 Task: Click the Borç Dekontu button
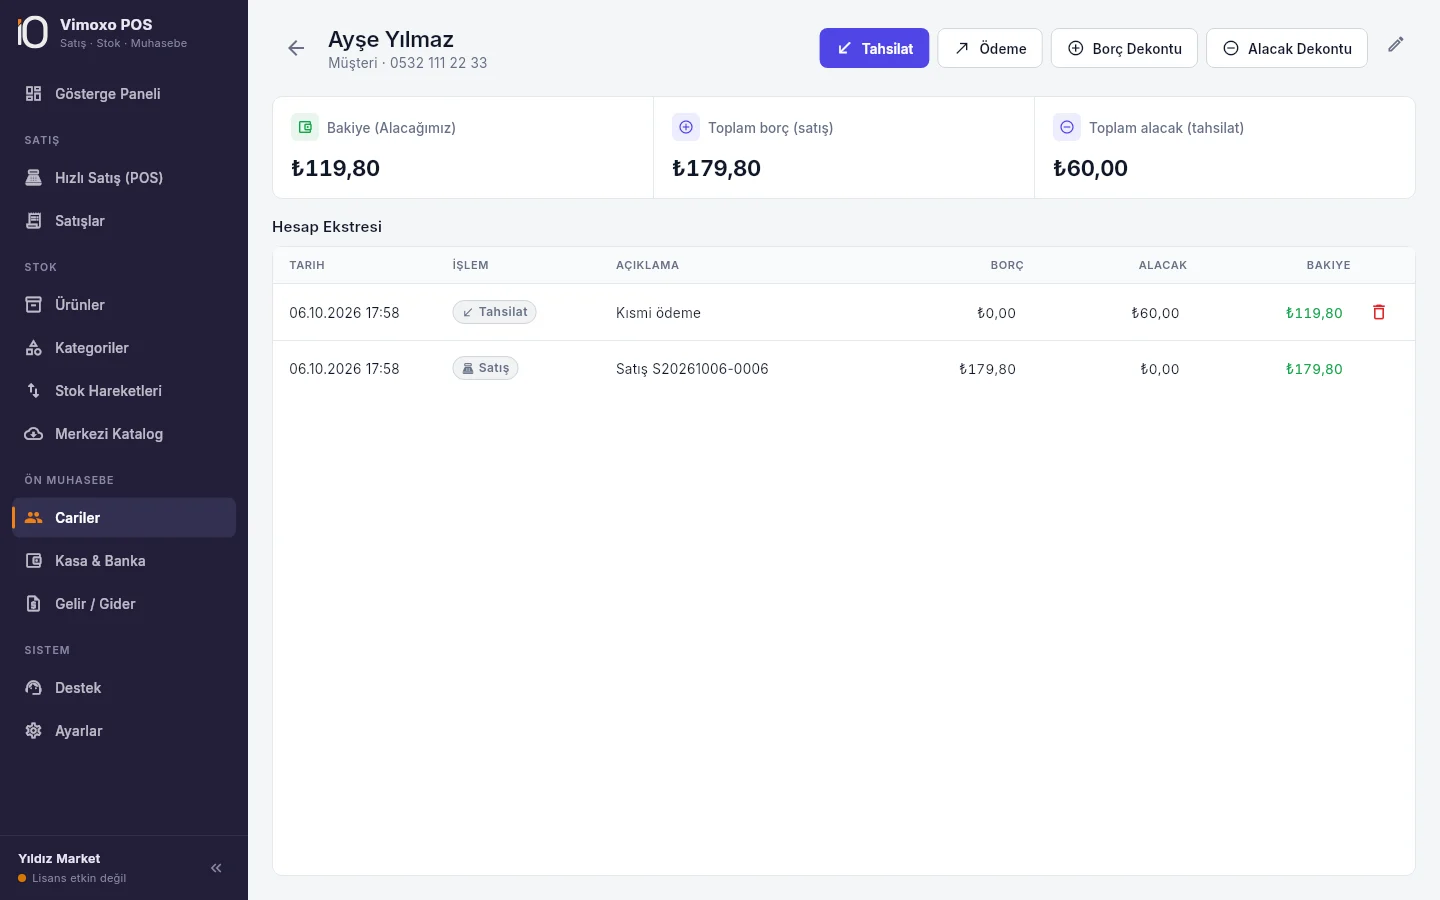pyautogui.click(x=1124, y=48)
